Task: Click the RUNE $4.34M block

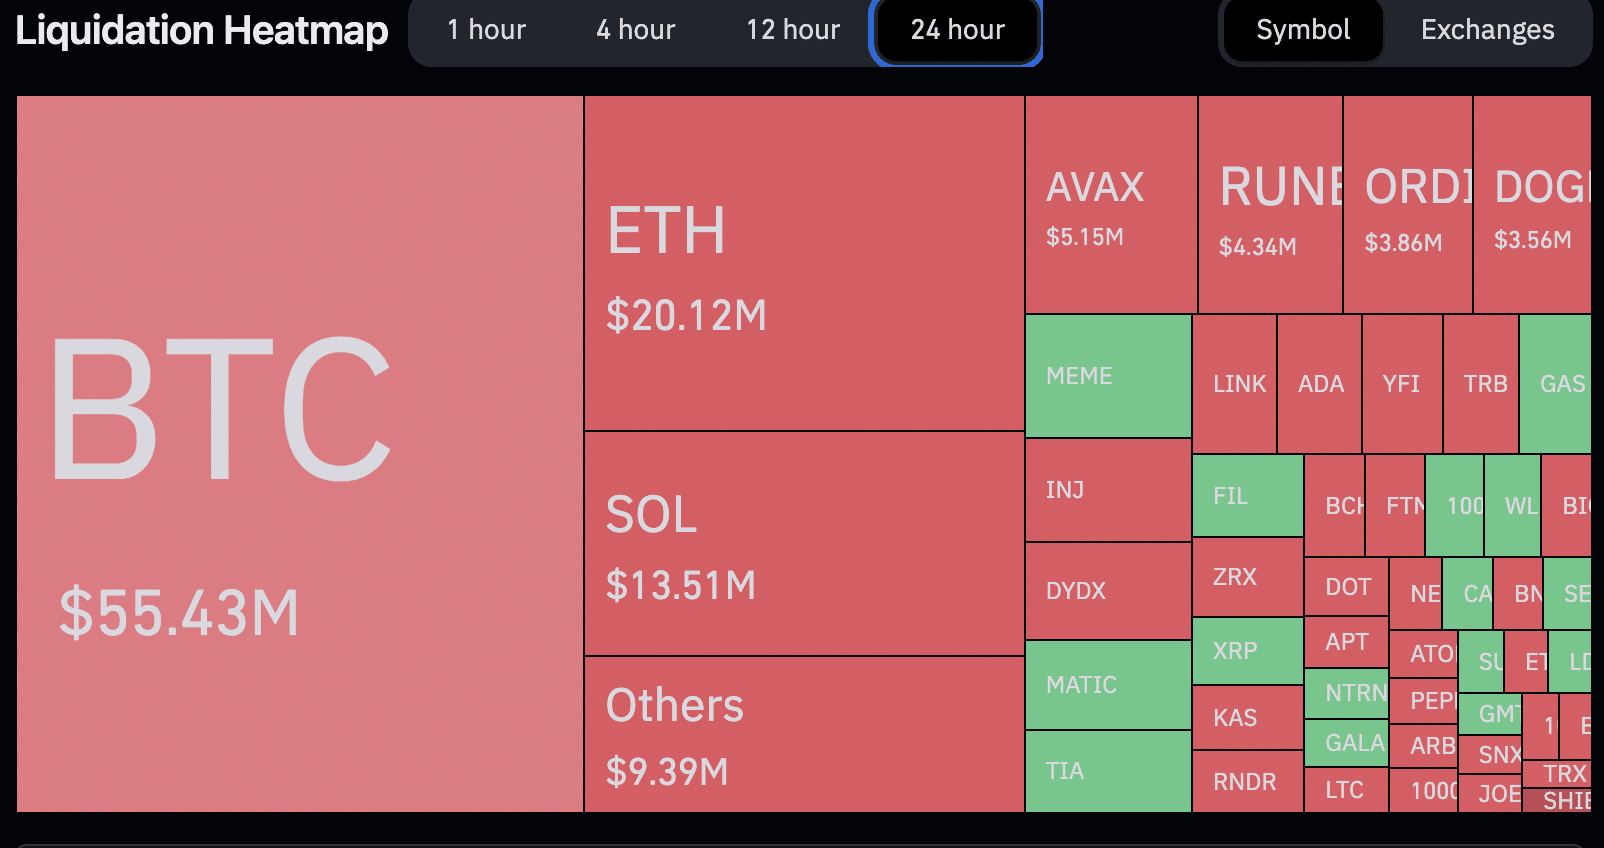Action: pos(1270,205)
